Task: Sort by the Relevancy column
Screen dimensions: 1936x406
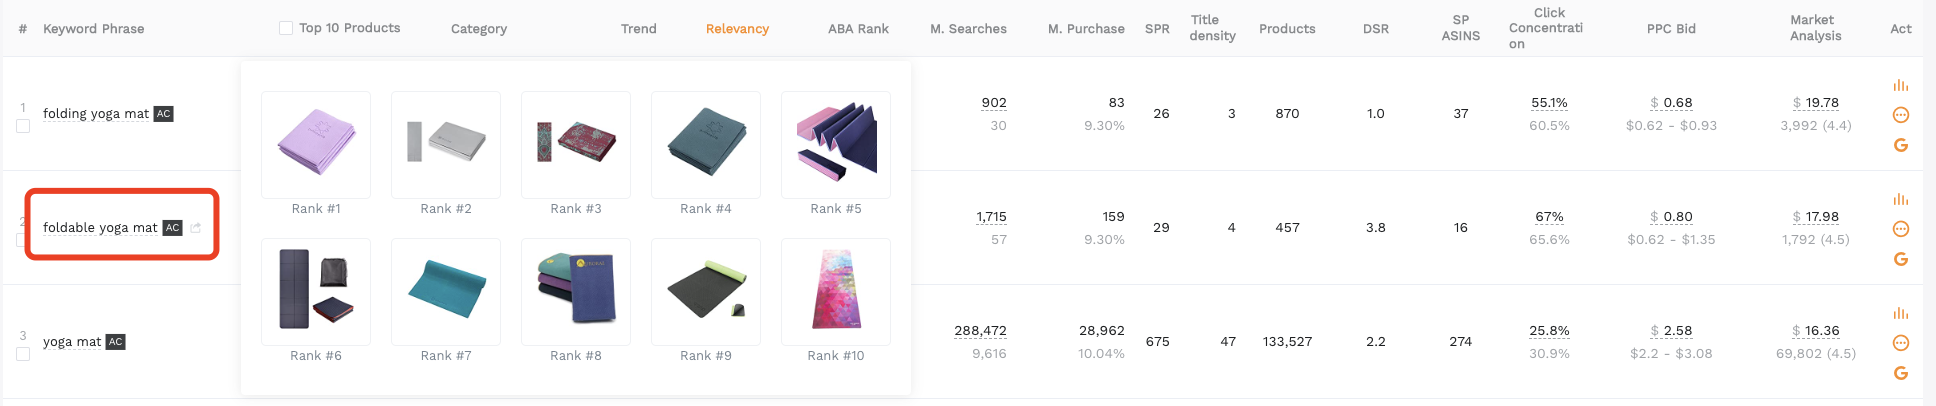Action: tap(737, 29)
